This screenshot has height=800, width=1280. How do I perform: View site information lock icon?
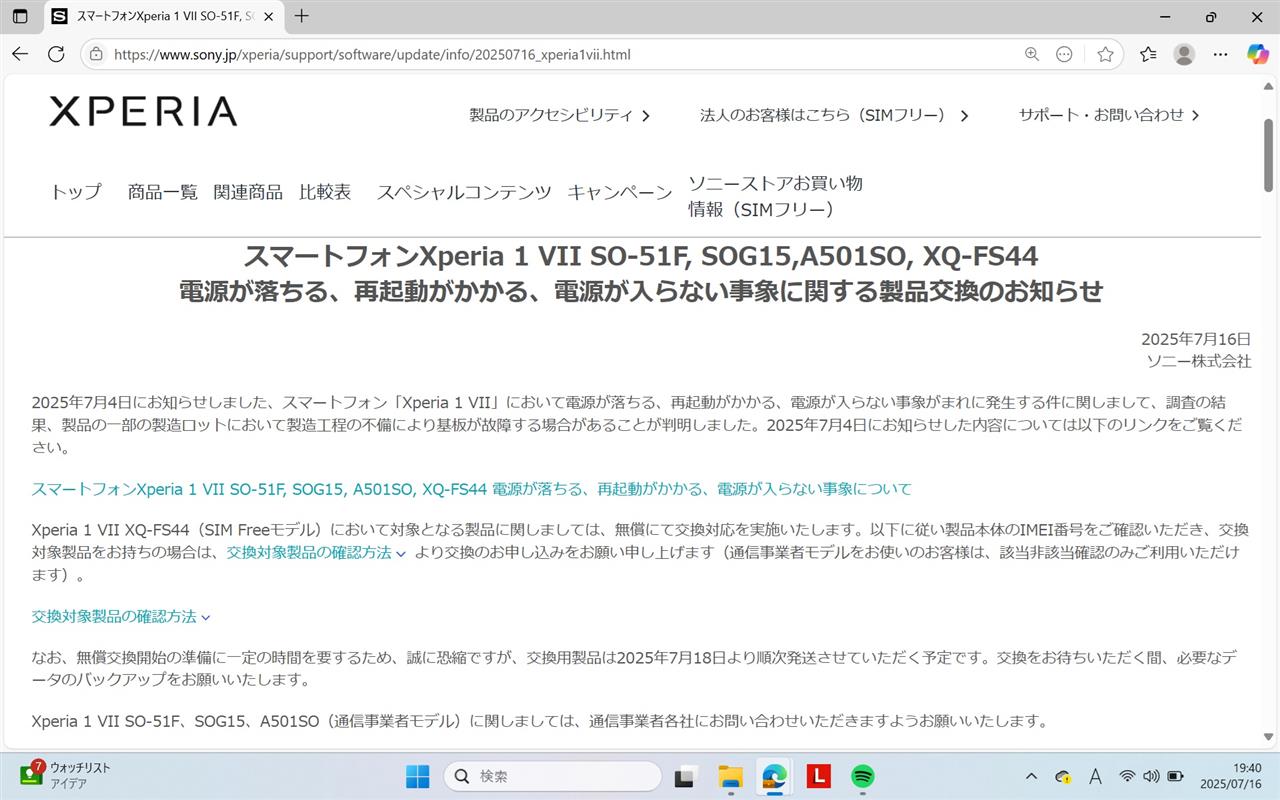pos(96,54)
